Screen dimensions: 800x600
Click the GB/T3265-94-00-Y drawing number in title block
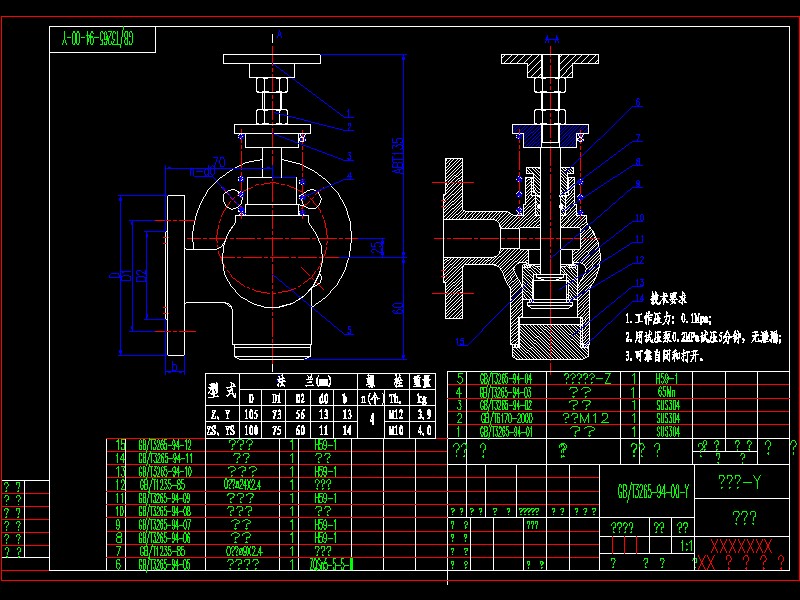tap(653, 490)
